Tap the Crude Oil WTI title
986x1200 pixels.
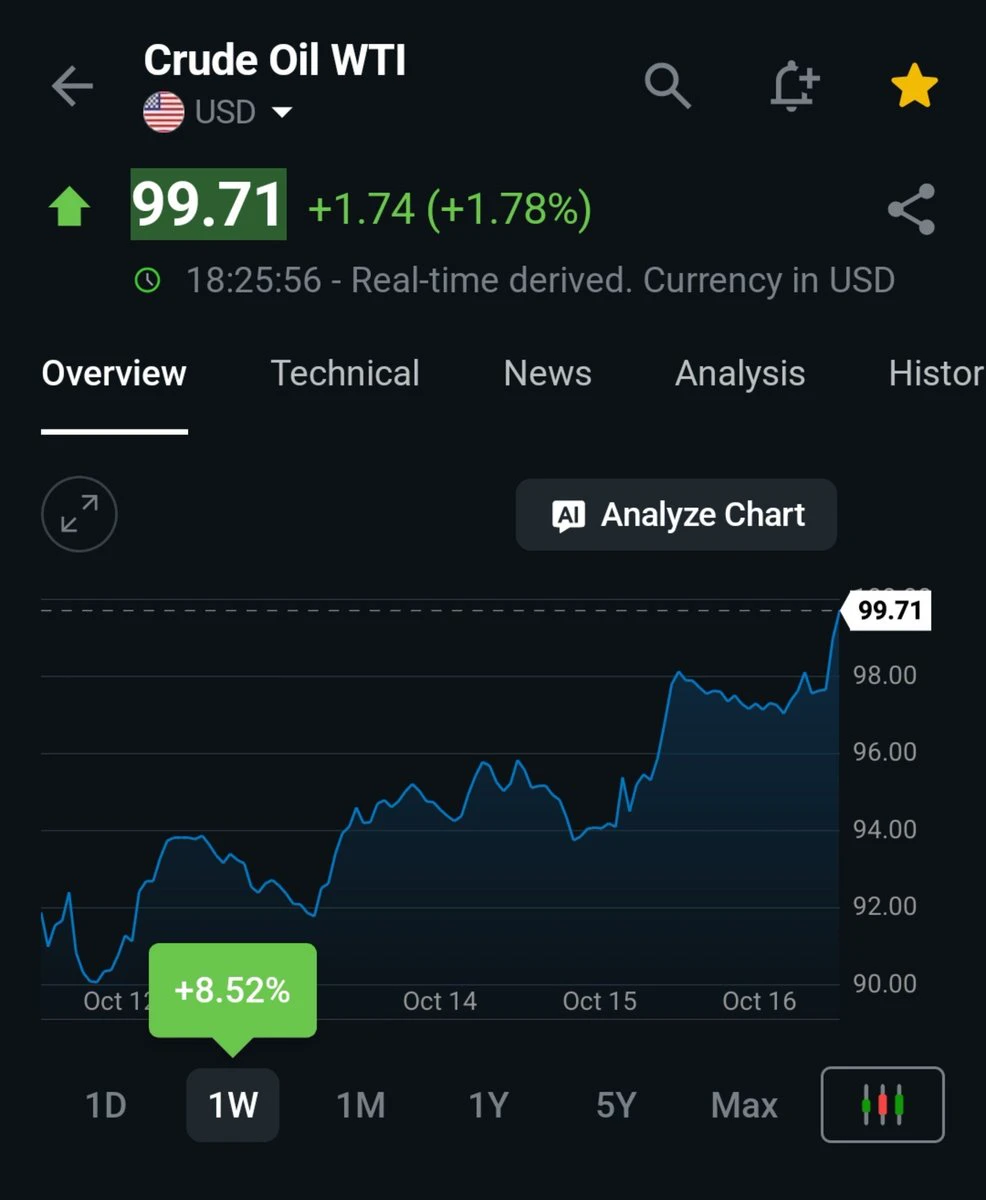(x=275, y=61)
